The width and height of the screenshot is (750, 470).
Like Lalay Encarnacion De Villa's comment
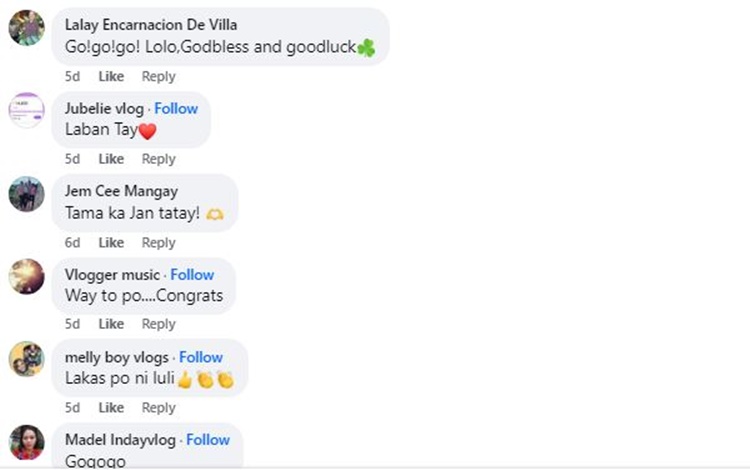click(x=111, y=76)
